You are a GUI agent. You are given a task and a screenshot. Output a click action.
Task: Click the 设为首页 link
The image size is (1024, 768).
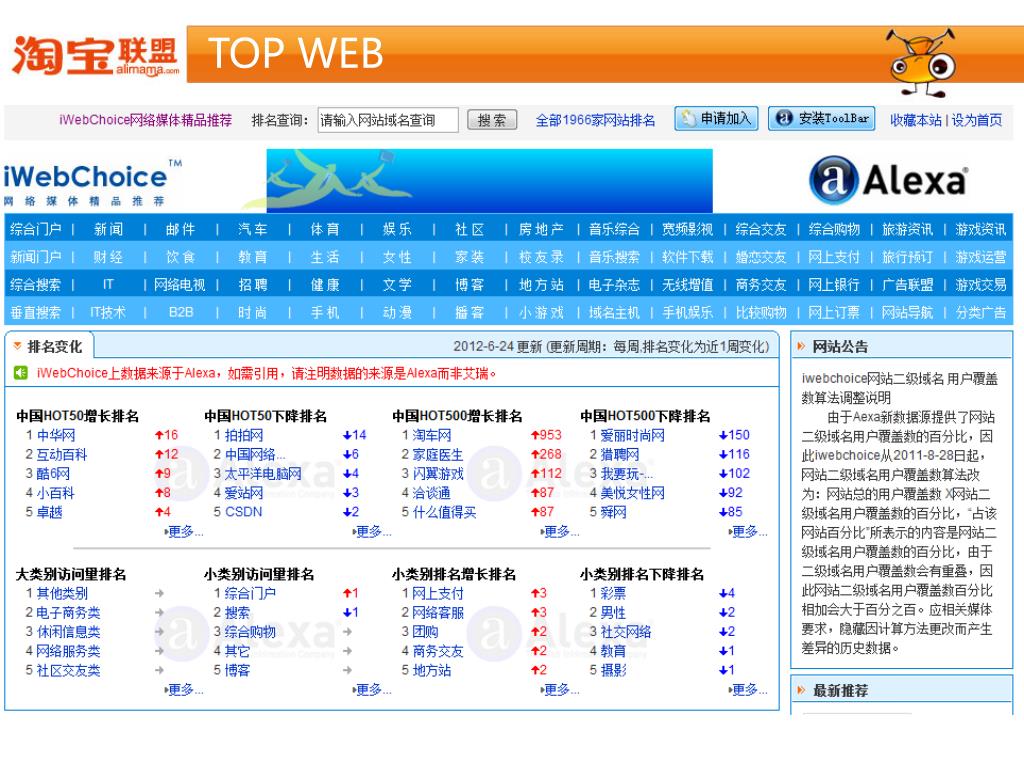[976, 120]
